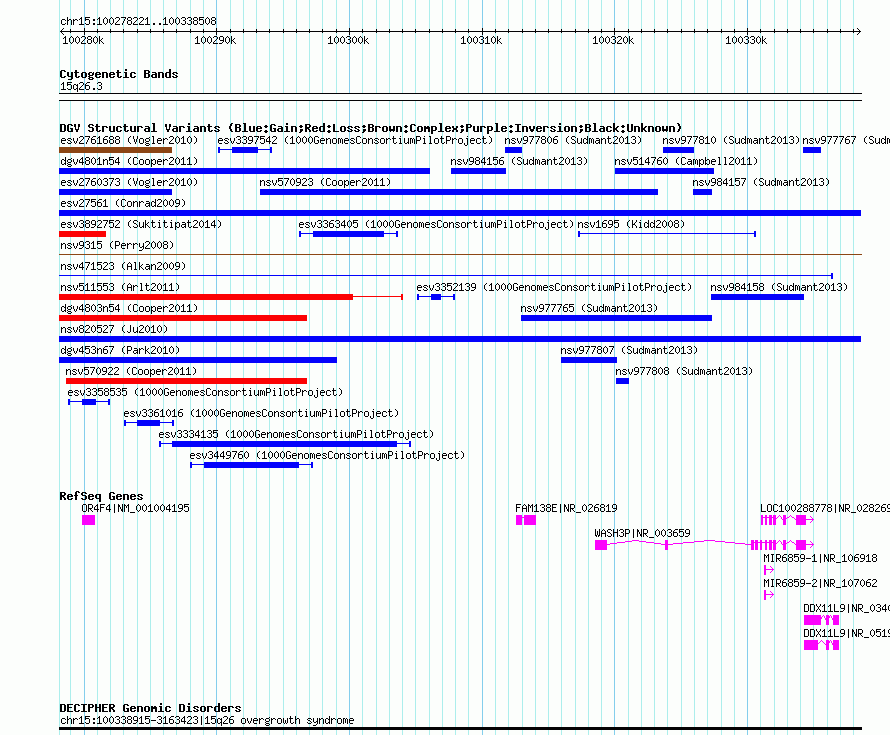This screenshot has width=890, height=735.
Task: Click the chr15:100278221..100338508 coordinates
Action: 138,21
